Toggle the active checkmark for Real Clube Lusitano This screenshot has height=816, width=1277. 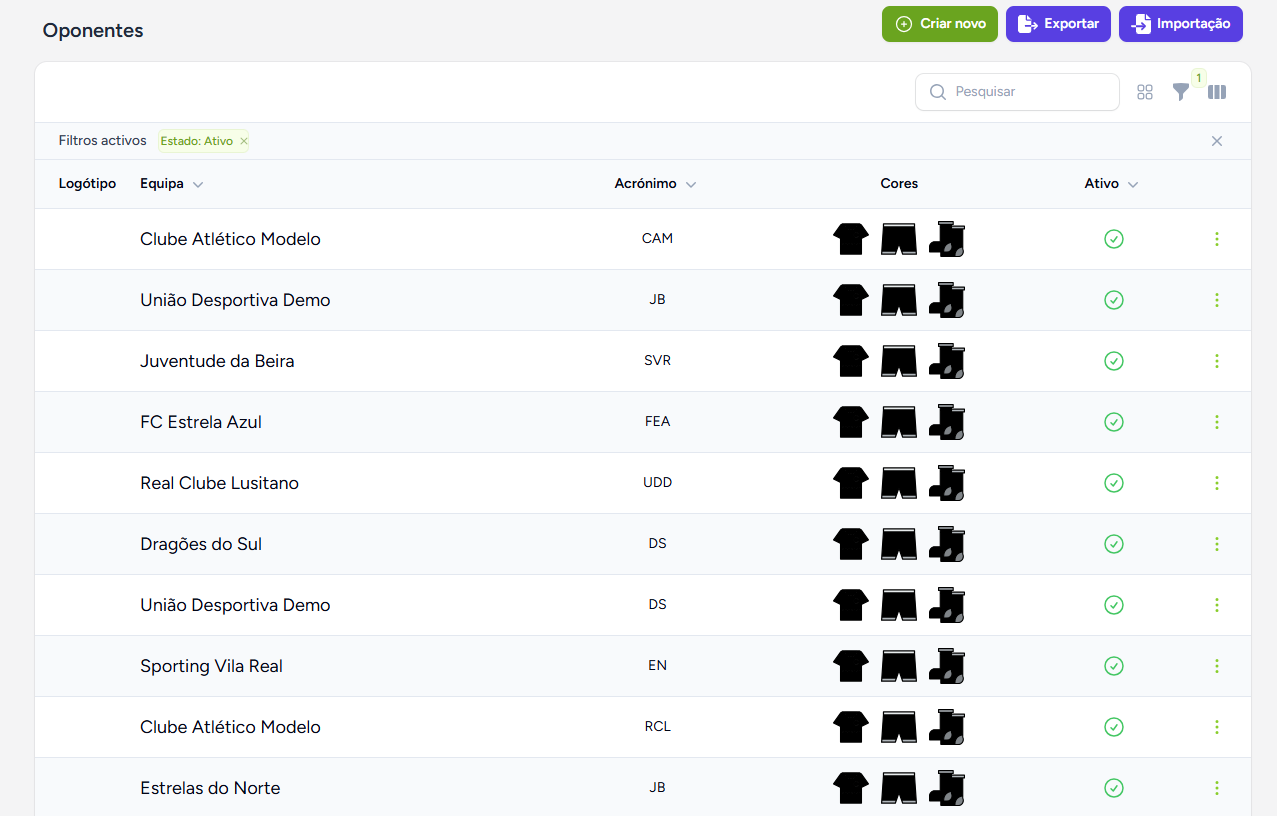[x=1113, y=483]
